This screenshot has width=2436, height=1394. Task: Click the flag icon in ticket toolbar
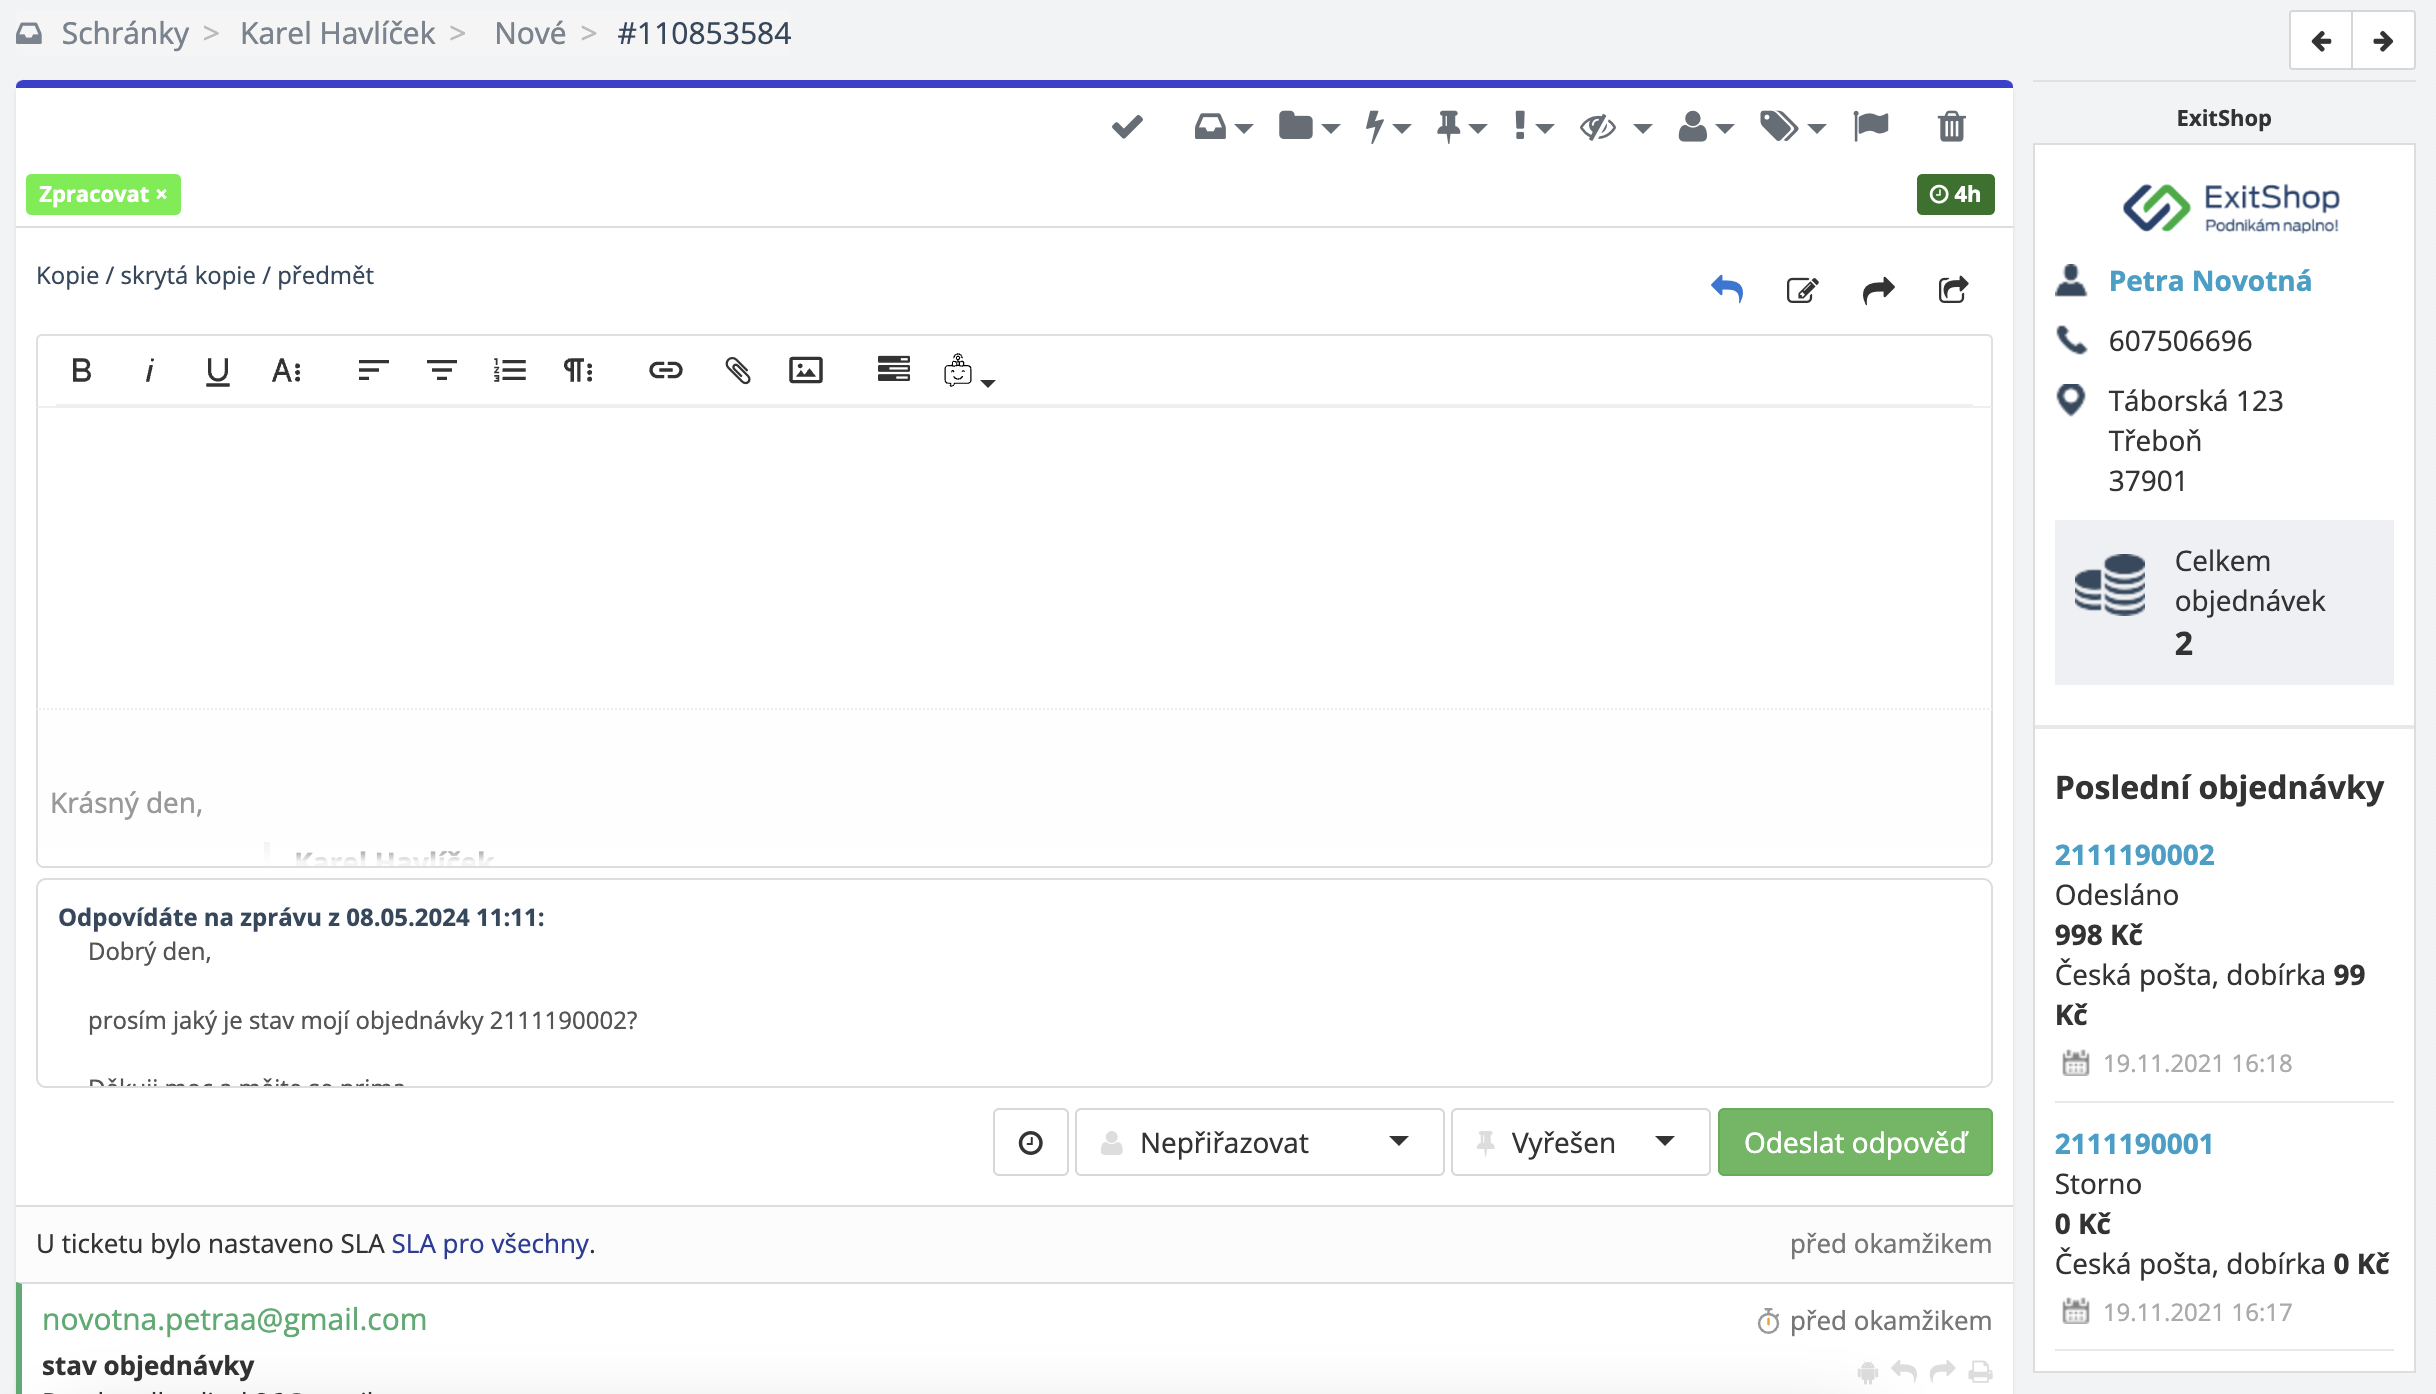(x=1870, y=127)
